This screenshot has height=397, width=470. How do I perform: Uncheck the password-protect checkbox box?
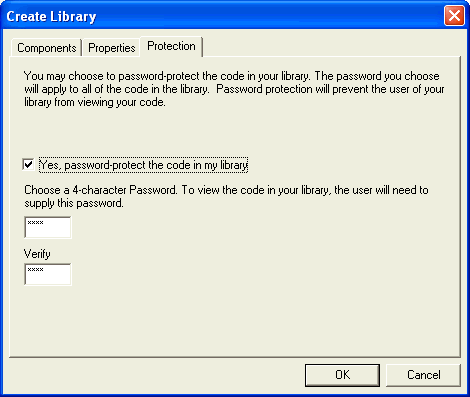pyautogui.click(x=28, y=164)
